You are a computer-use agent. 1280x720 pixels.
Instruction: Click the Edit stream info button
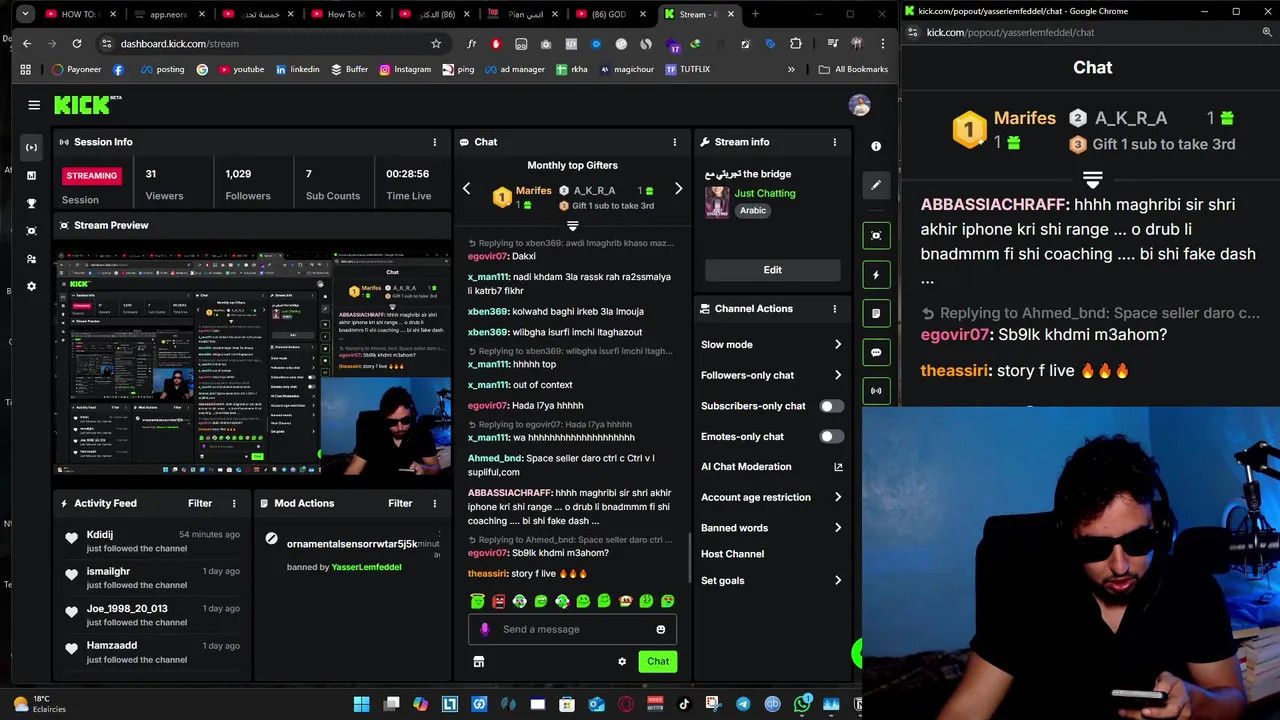pos(773,270)
